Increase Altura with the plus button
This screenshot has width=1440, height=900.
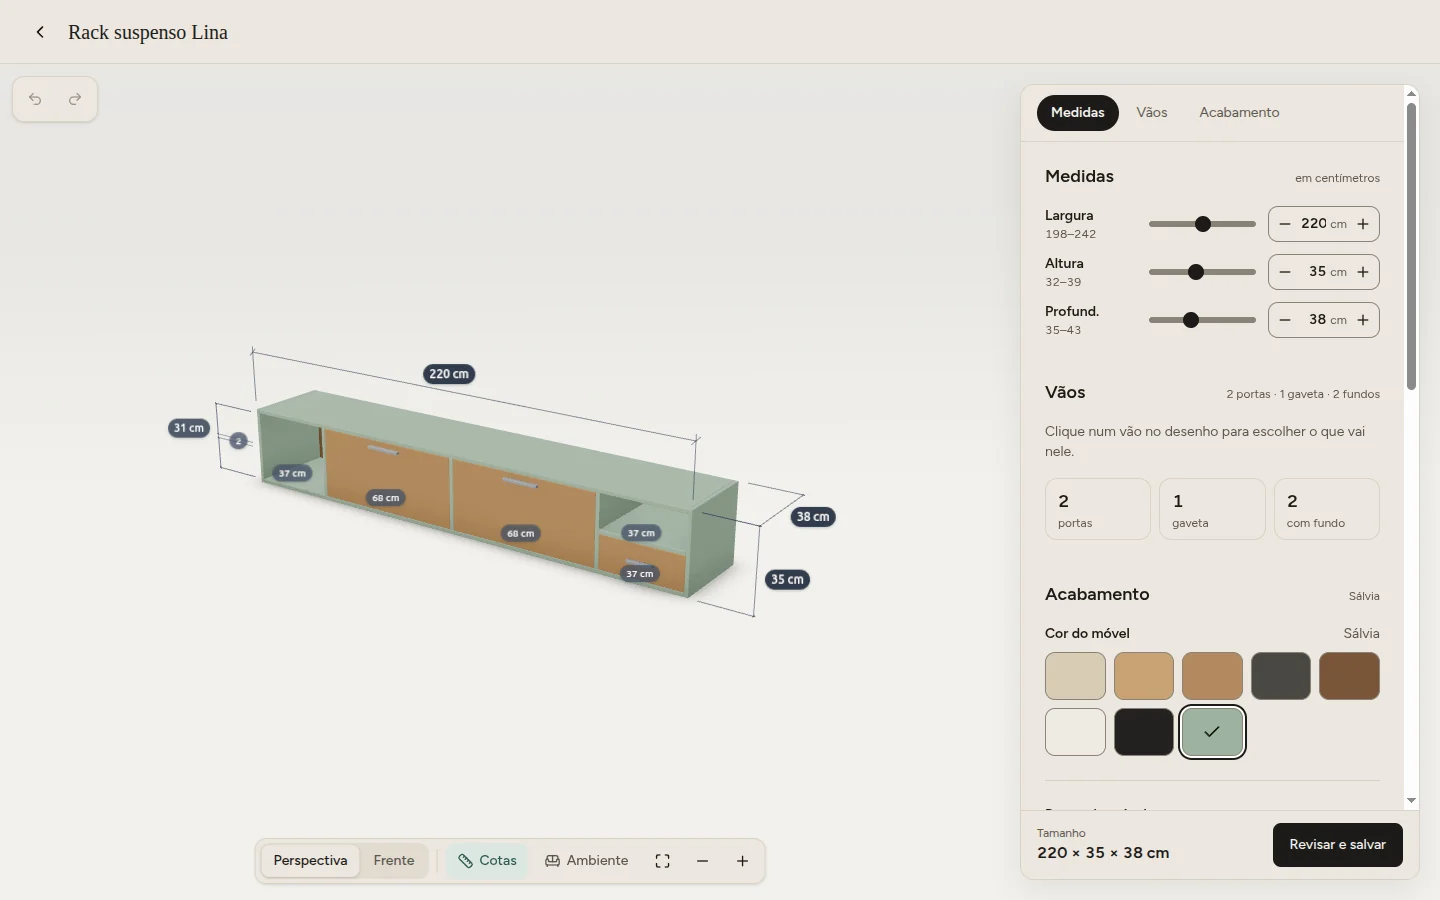[1363, 272]
